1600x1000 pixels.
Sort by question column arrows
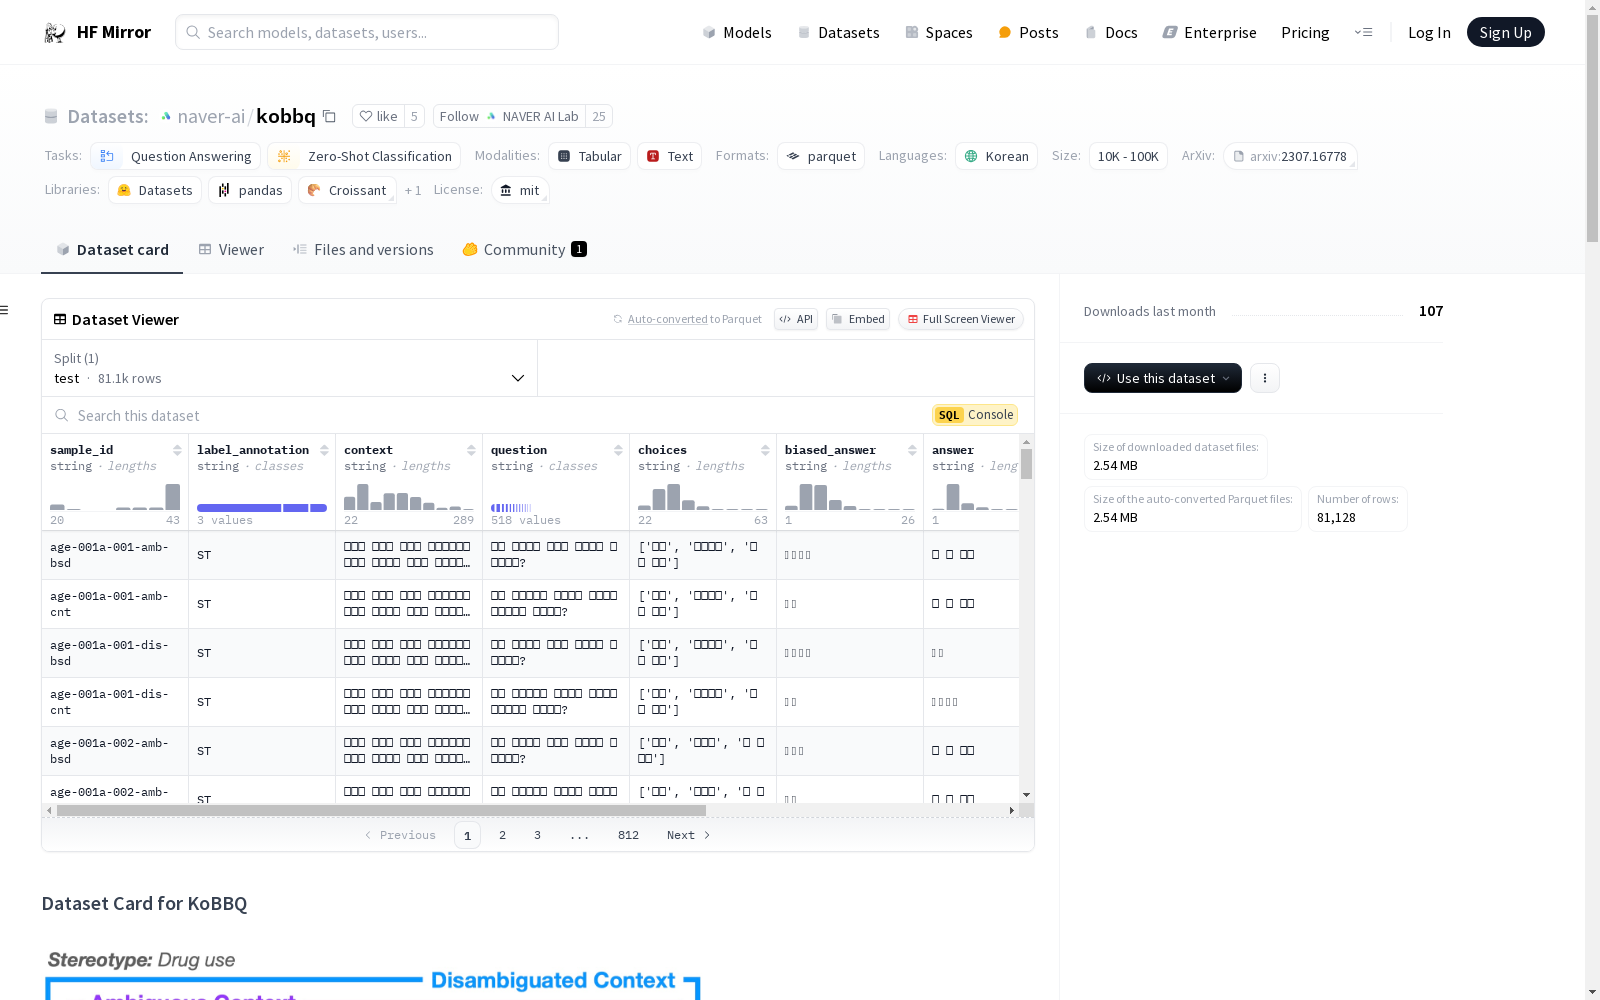click(x=618, y=450)
